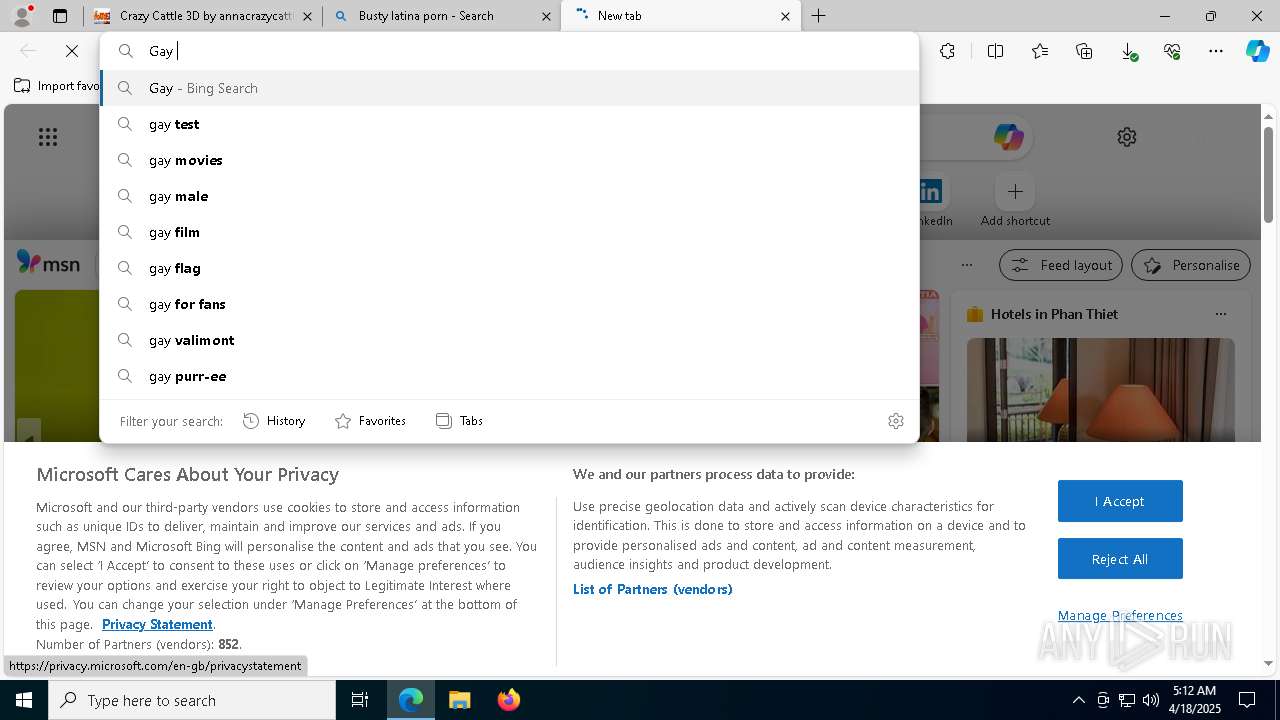
Task: Select the 'Gay - Bing Search' suggestion
Action: click(x=509, y=88)
